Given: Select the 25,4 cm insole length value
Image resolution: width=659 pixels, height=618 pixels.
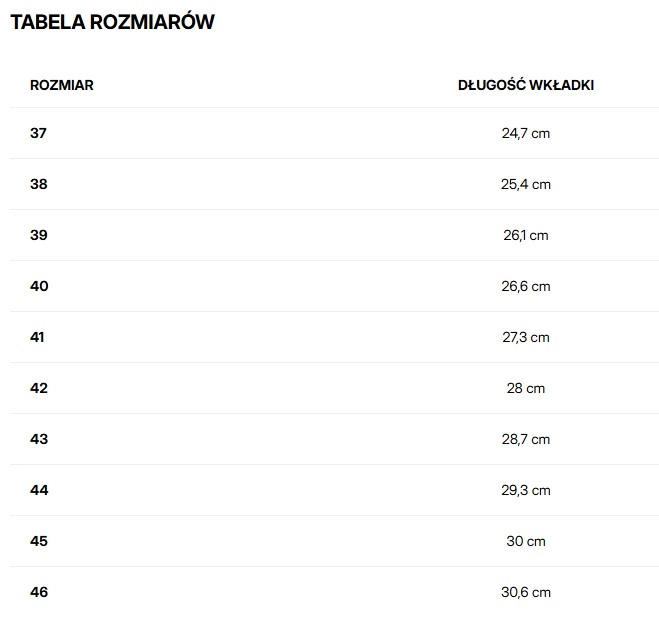Looking at the screenshot, I should click(x=526, y=184).
